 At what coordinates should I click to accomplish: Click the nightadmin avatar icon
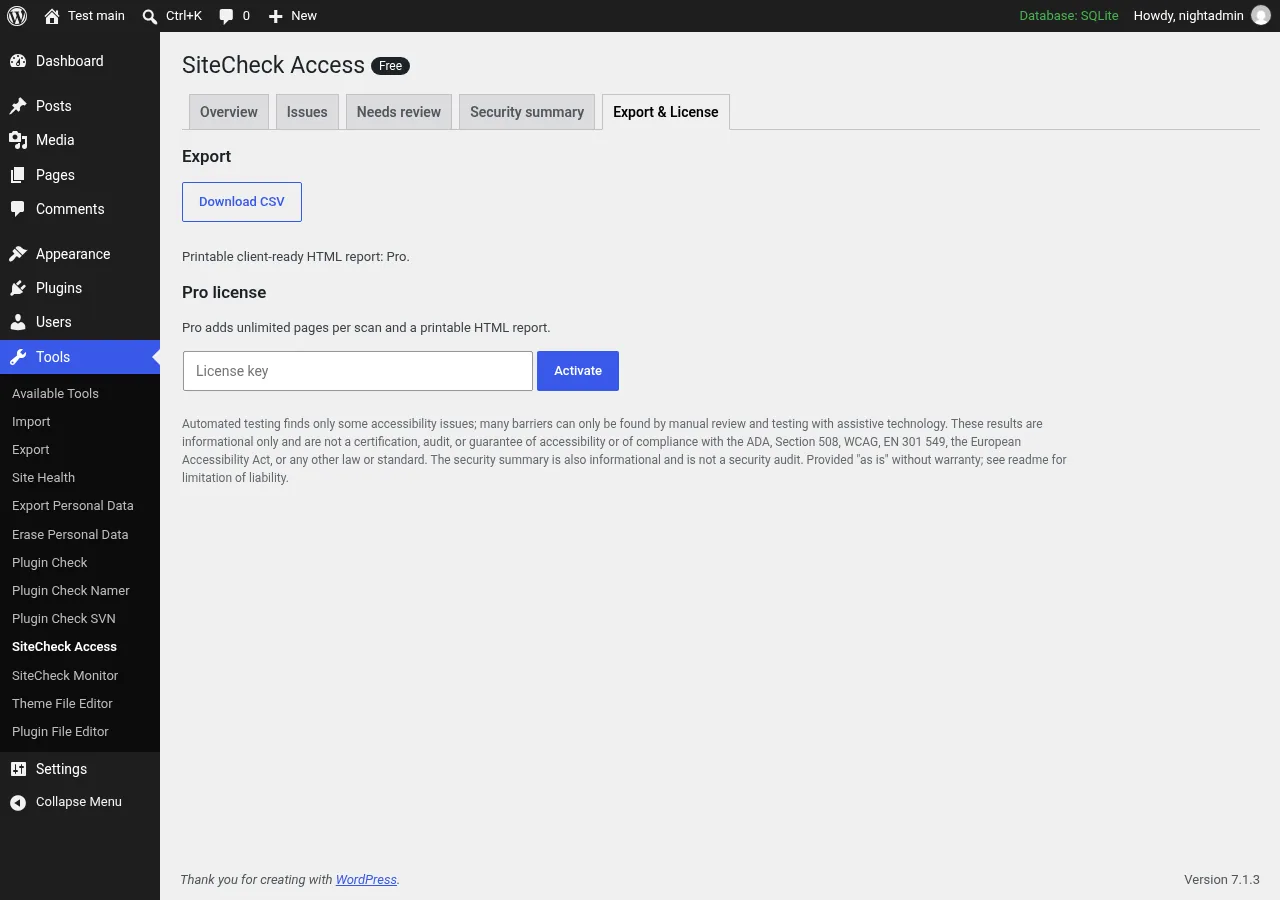click(x=1261, y=16)
